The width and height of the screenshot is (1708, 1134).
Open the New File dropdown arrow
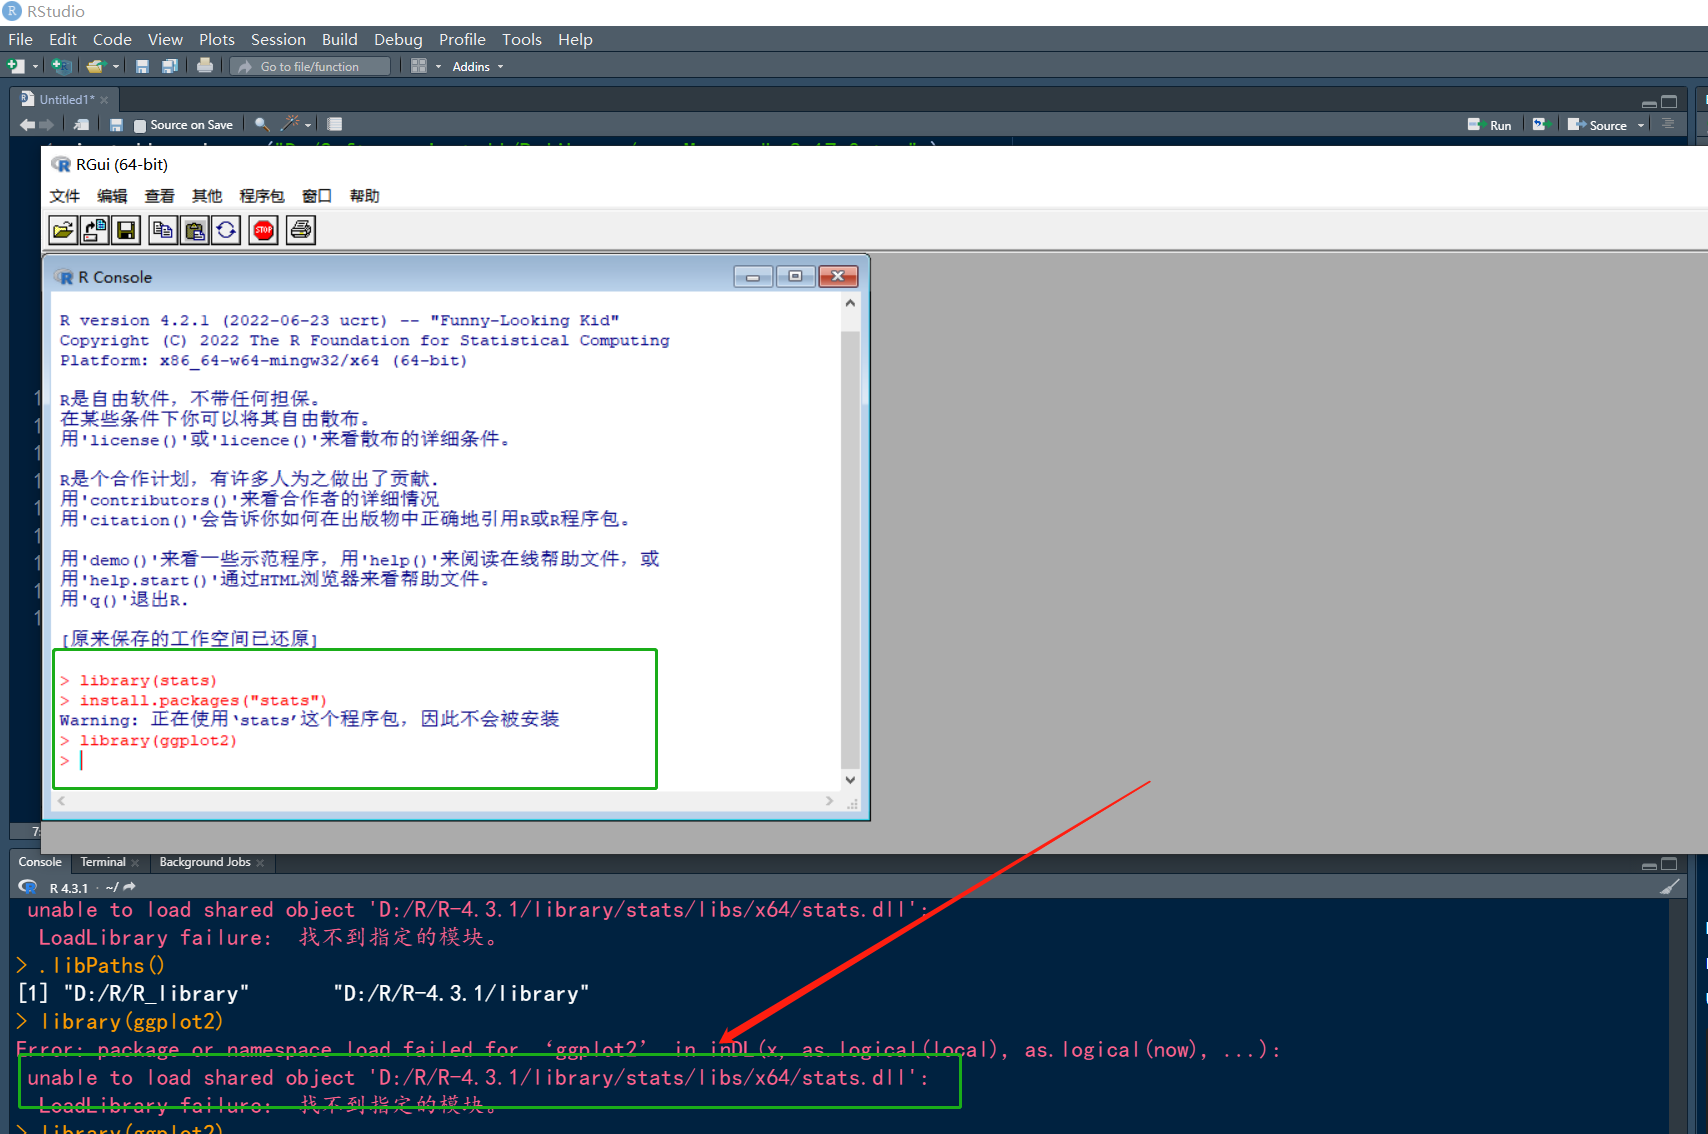35,67
